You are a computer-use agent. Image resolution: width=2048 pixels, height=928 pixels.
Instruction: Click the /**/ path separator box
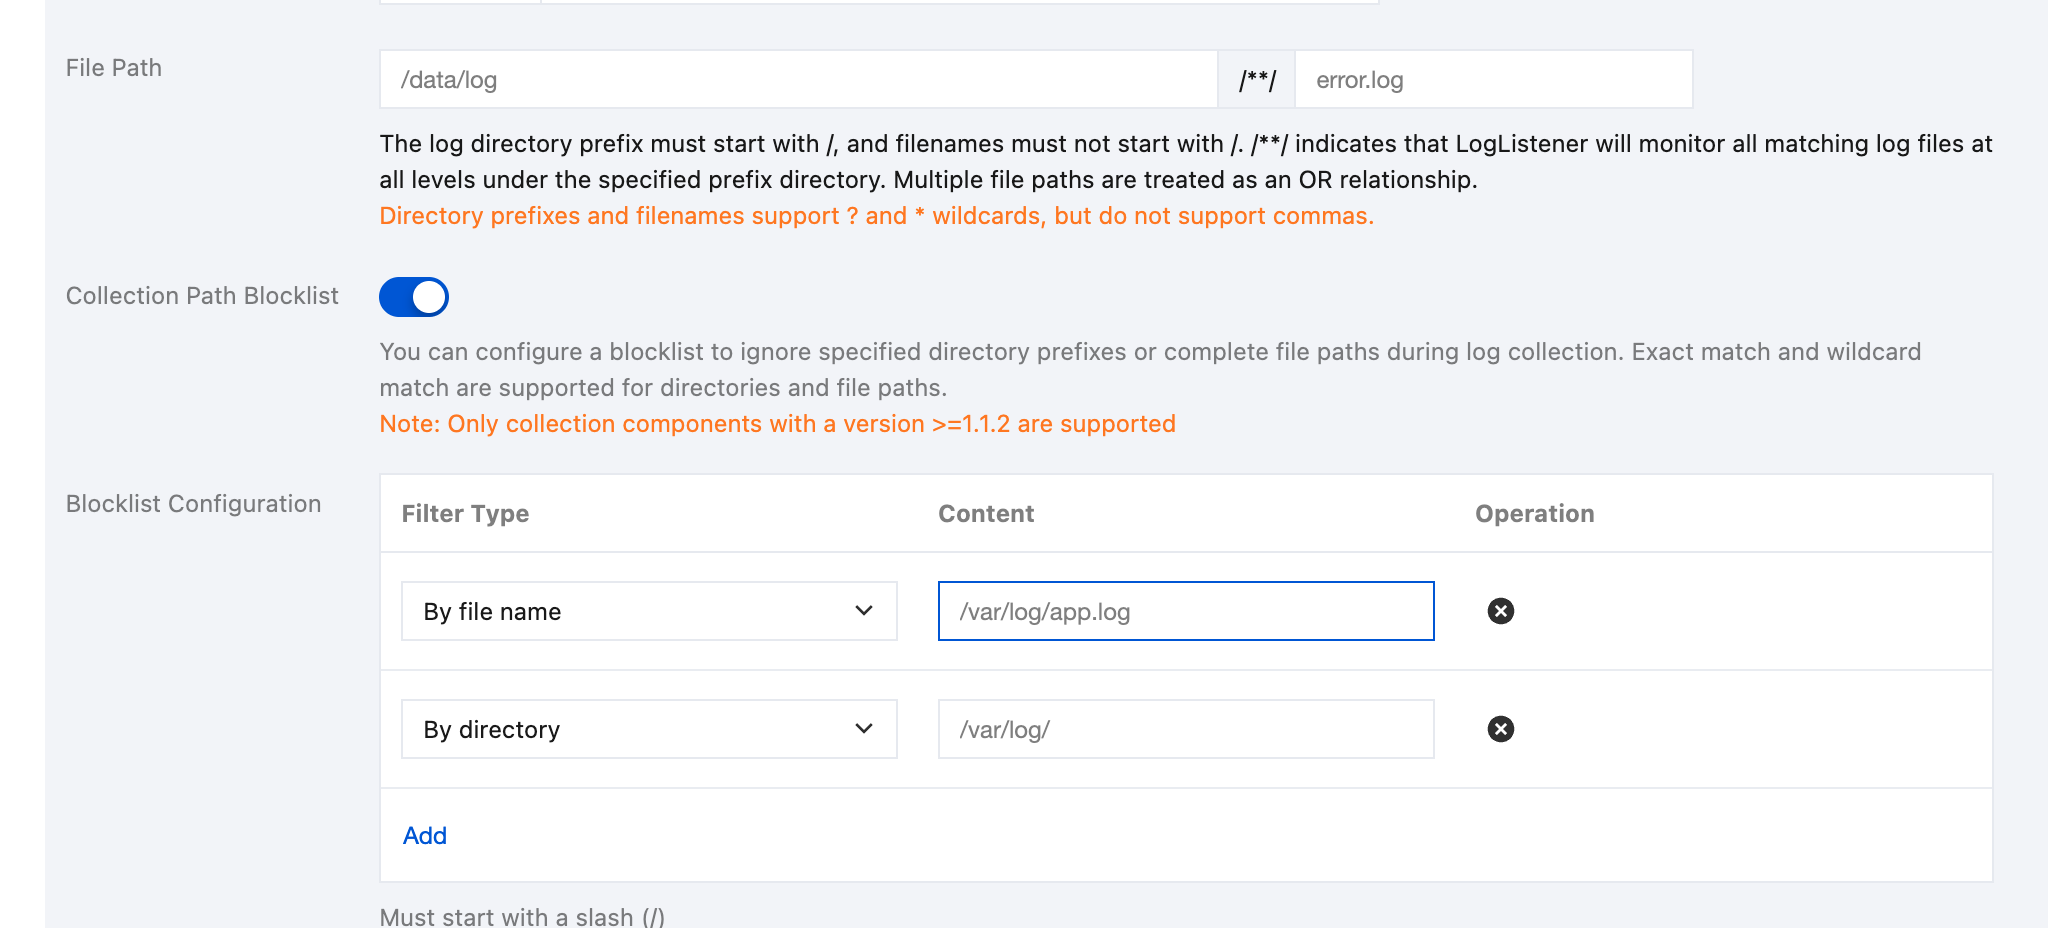pos(1256,80)
